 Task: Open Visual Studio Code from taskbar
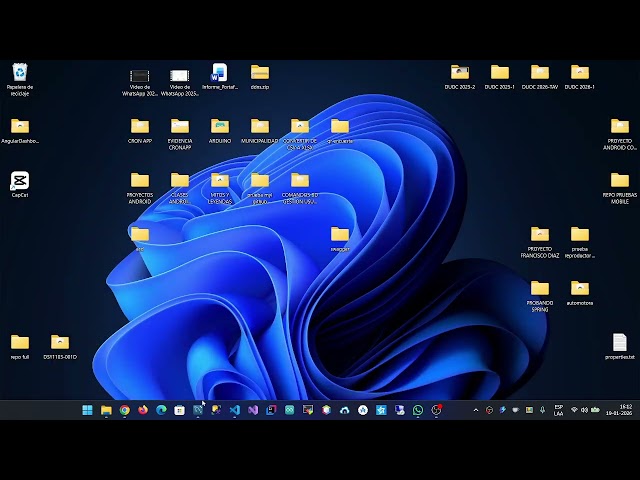pyautogui.click(x=234, y=410)
